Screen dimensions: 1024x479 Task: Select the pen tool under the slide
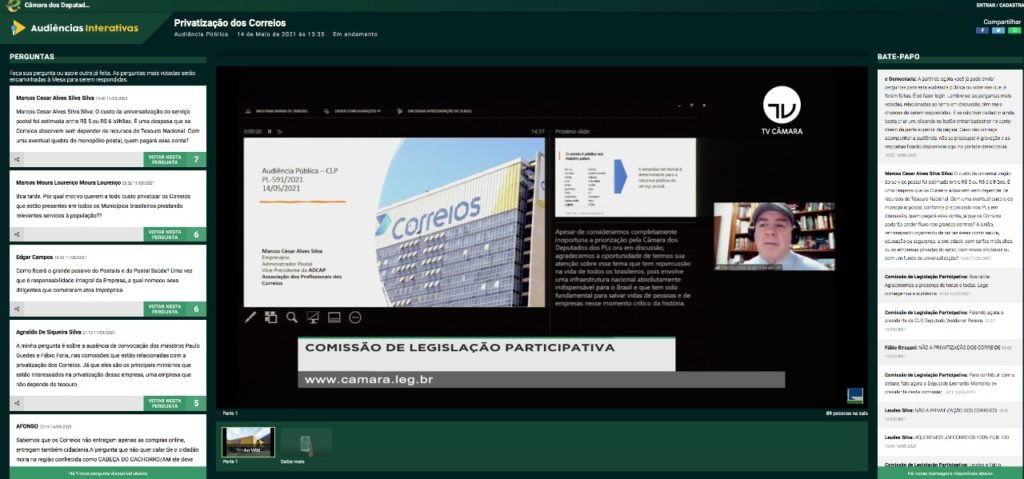coord(251,317)
